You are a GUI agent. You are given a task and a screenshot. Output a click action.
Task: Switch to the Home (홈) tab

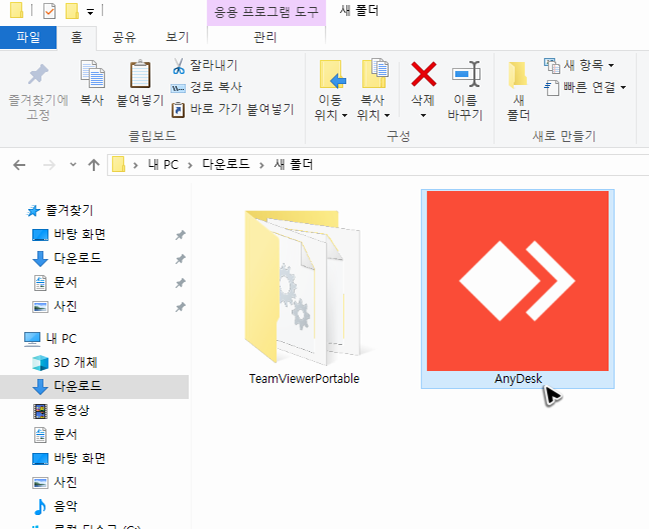pyautogui.click(x=77, y=38)
